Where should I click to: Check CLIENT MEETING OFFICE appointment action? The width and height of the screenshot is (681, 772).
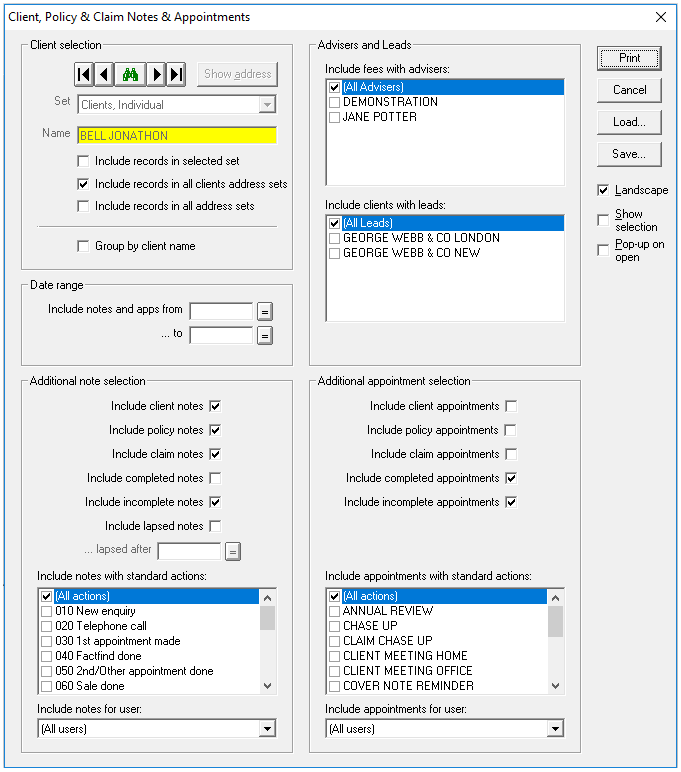point(334,672)
